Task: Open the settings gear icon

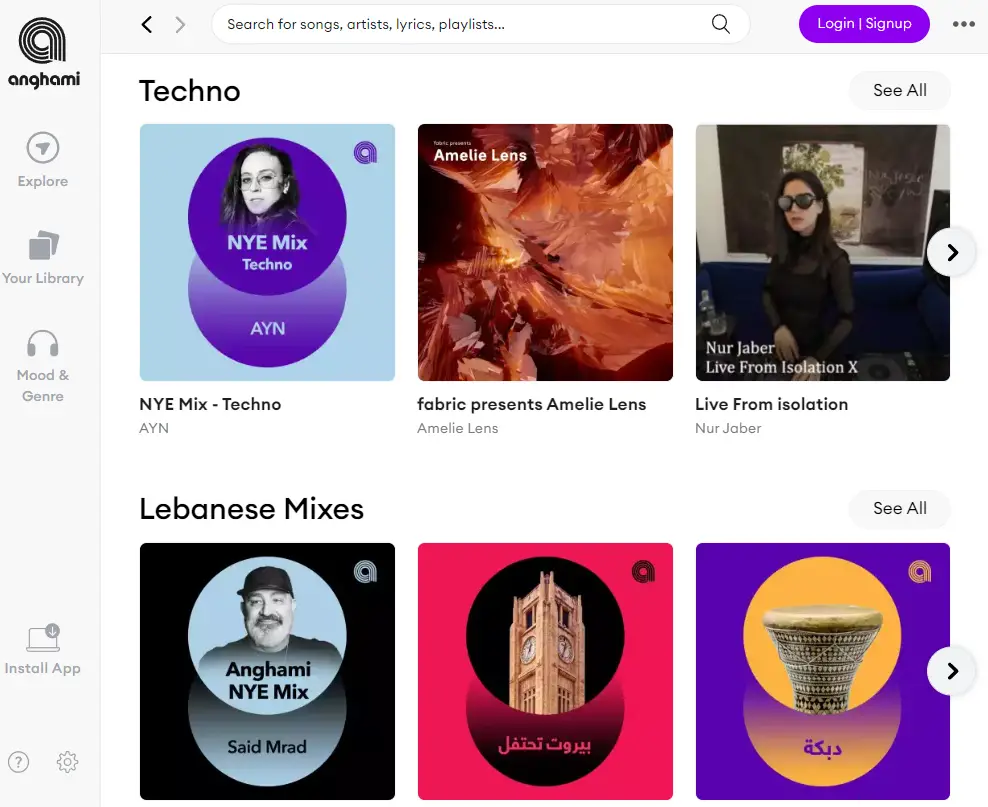Action: 67,762
